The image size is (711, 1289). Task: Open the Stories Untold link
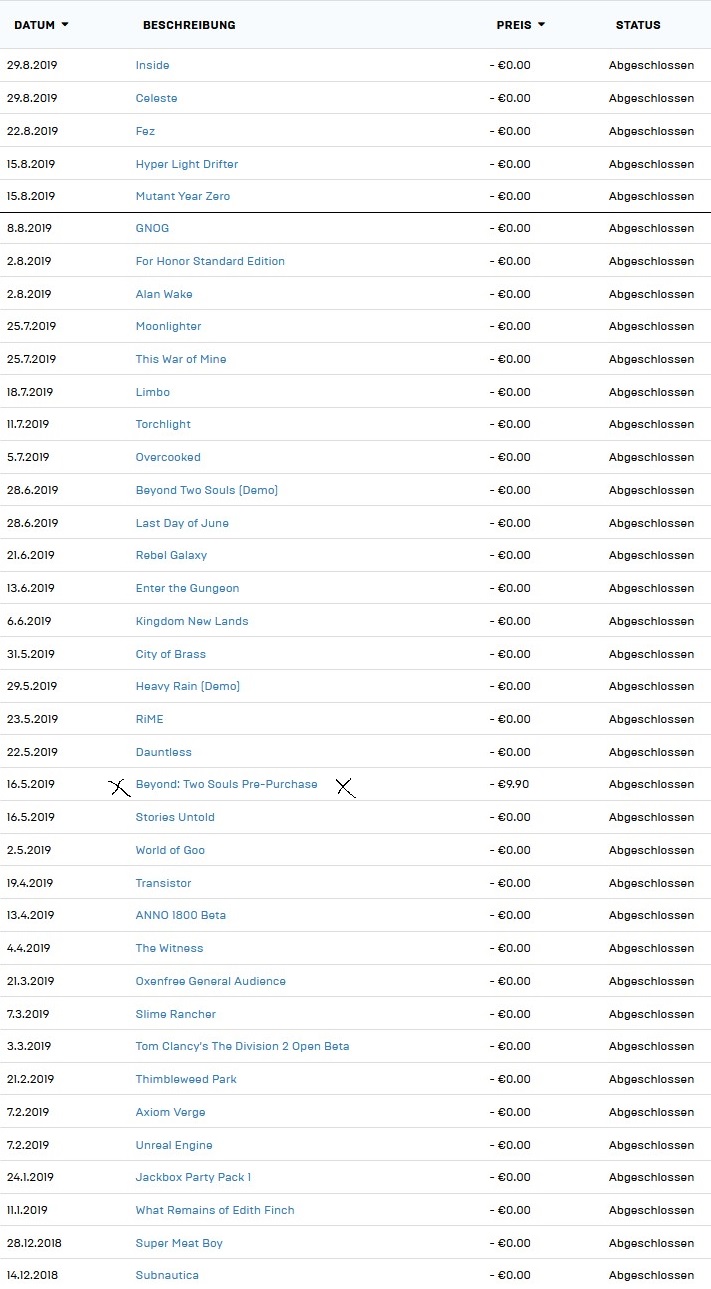pos(175,817)
